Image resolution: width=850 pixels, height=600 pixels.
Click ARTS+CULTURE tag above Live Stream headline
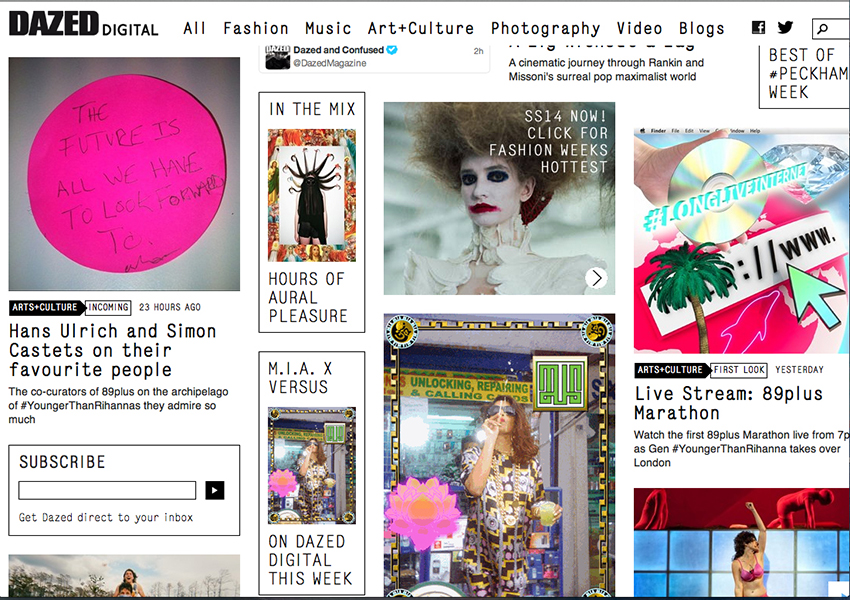pyautogui.click(x=672, y=370)
